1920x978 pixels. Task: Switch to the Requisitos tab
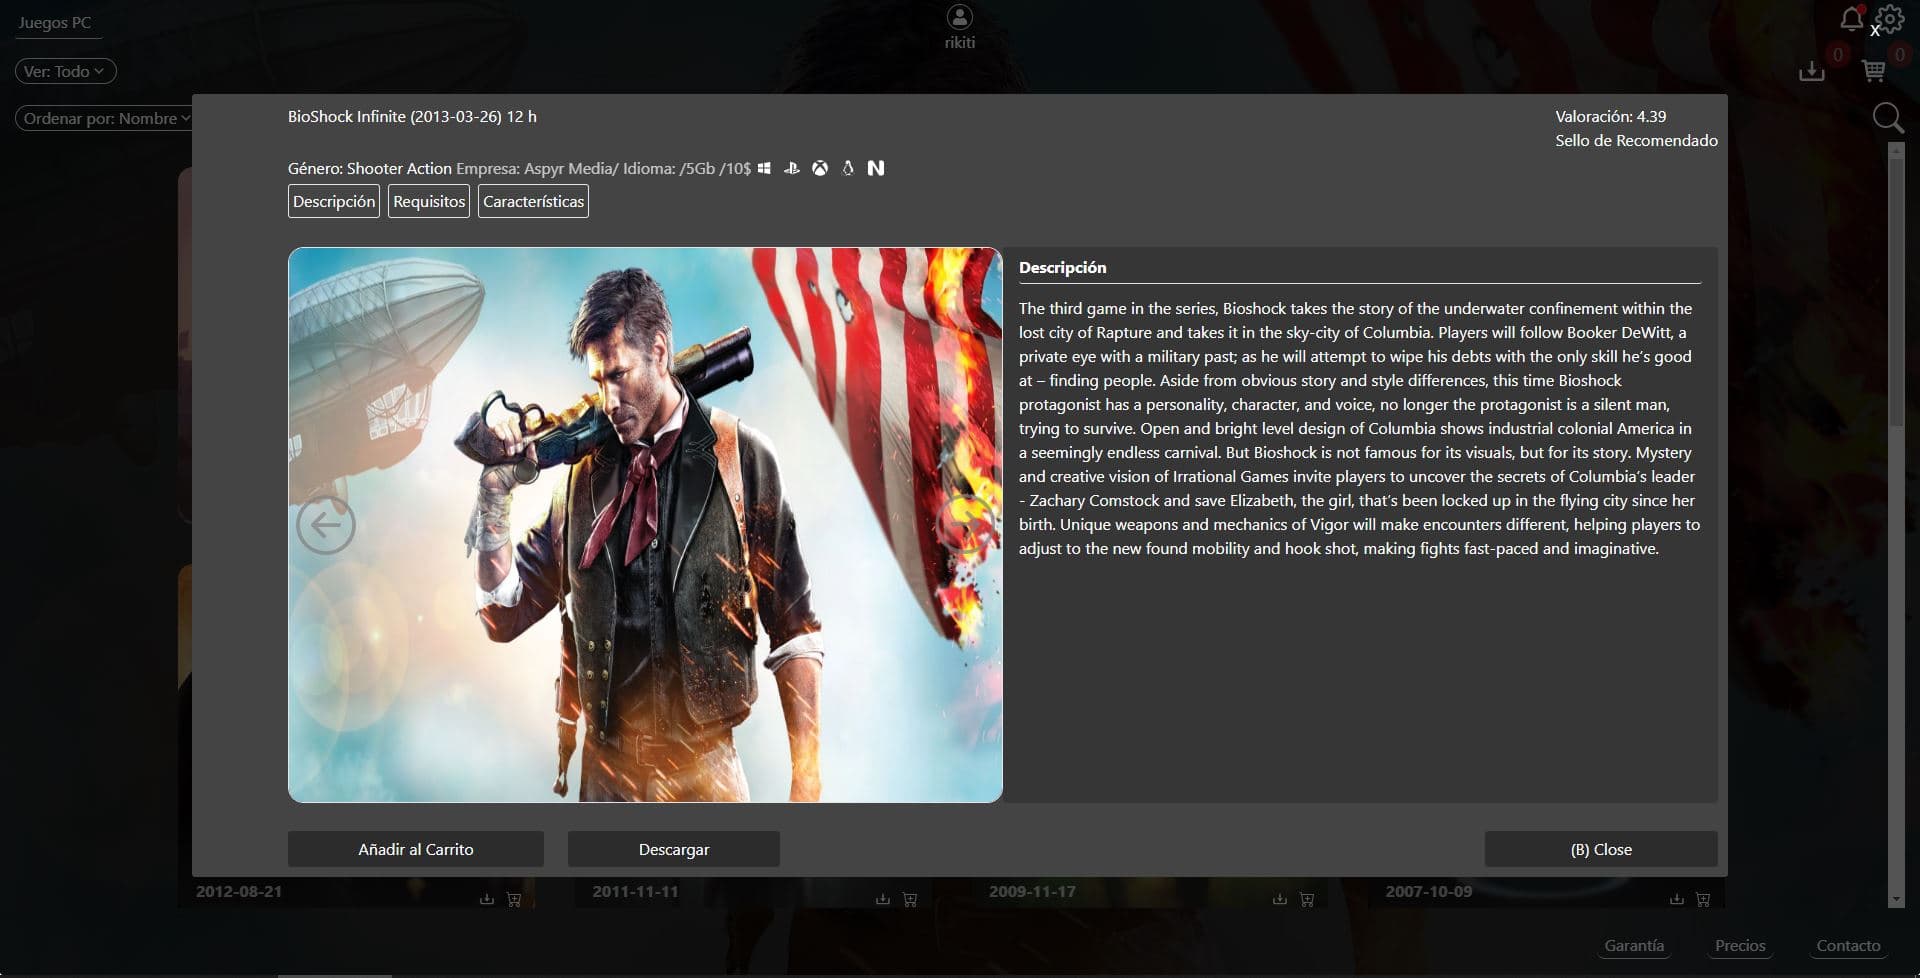(429, 201)
